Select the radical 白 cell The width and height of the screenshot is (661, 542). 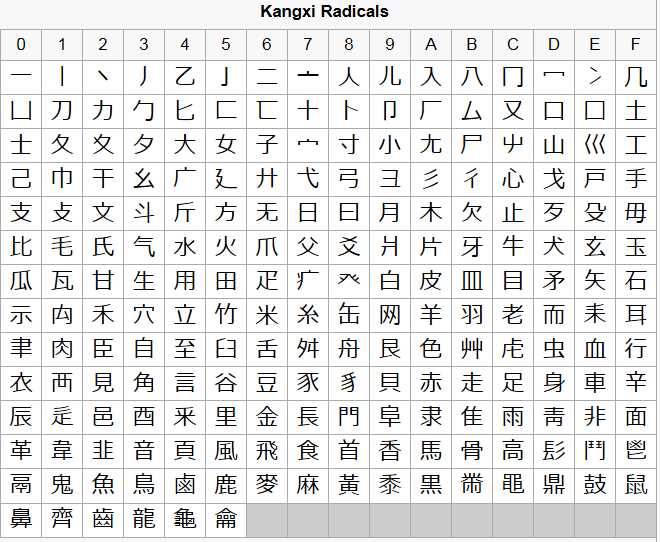pyautogui.click(x=390, y=282)
